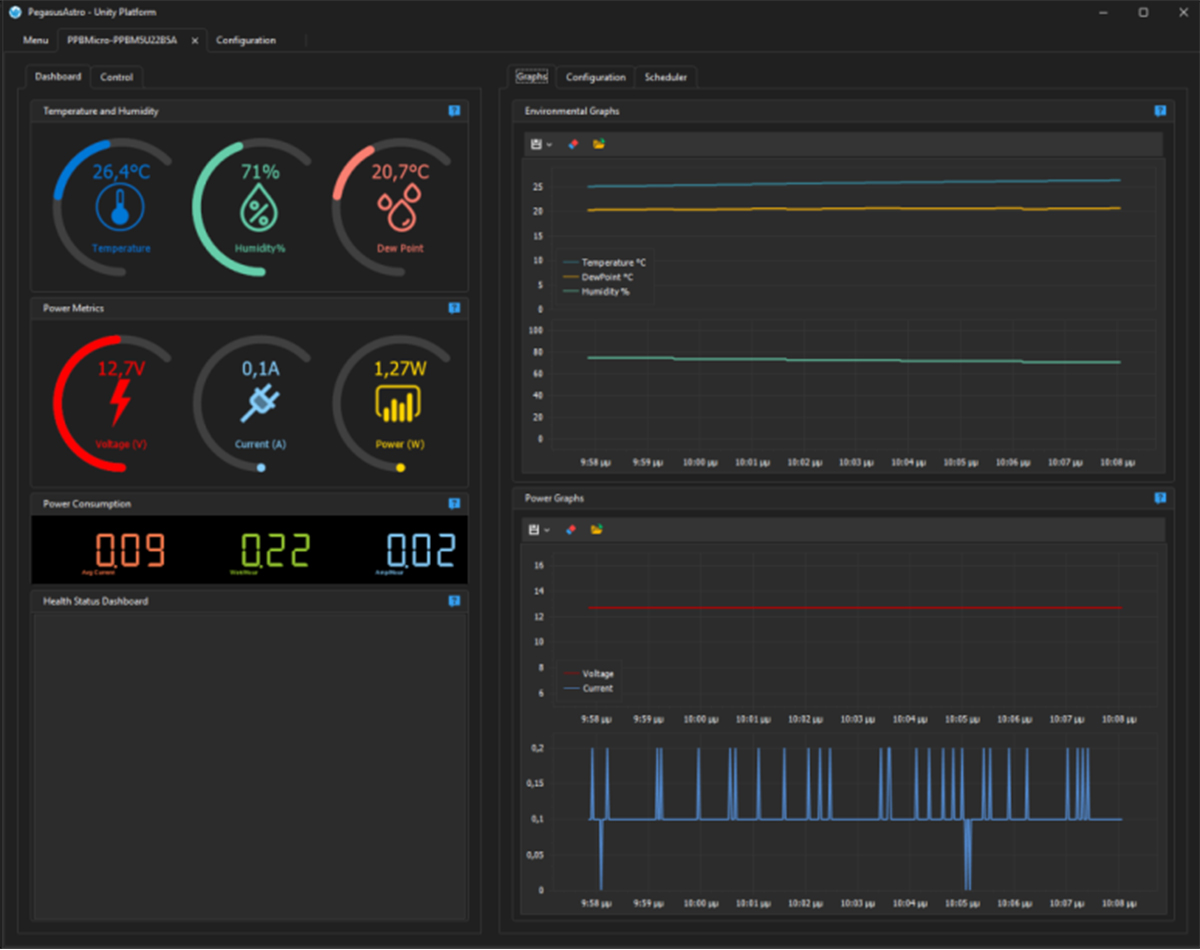Click the eraser icon in Power Graphs toolbar
Screen dimensions: 1200x950
573,529
